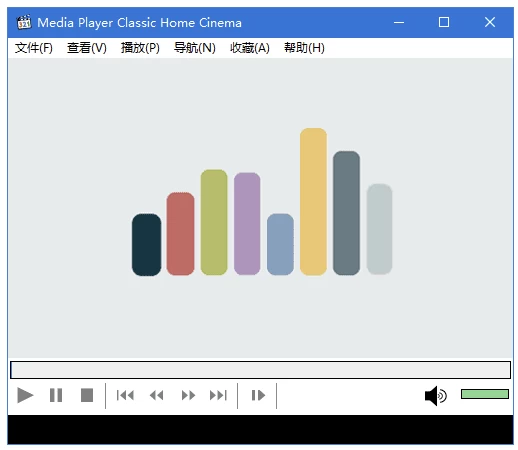The height and width of the screenshot is (450, 518).
Task: Fast forward with the double-right arrow icon
Action: 188,396
